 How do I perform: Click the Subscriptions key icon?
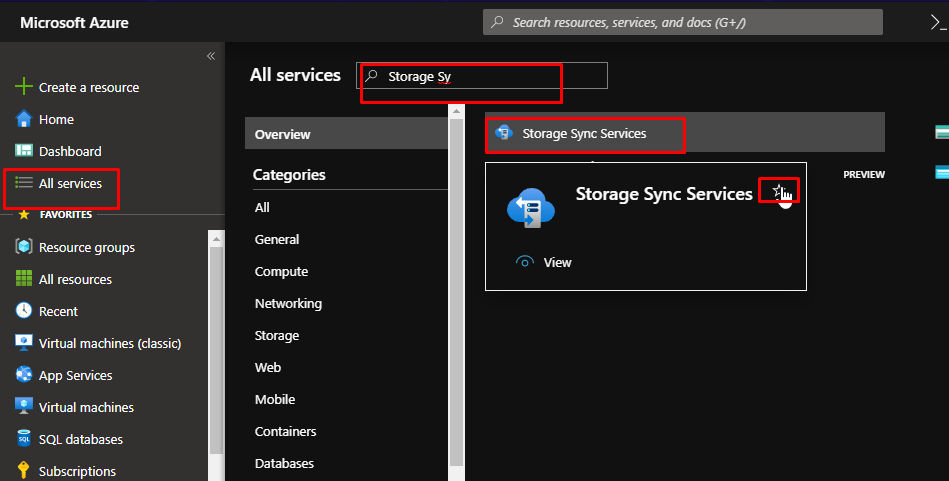[24, 470]
